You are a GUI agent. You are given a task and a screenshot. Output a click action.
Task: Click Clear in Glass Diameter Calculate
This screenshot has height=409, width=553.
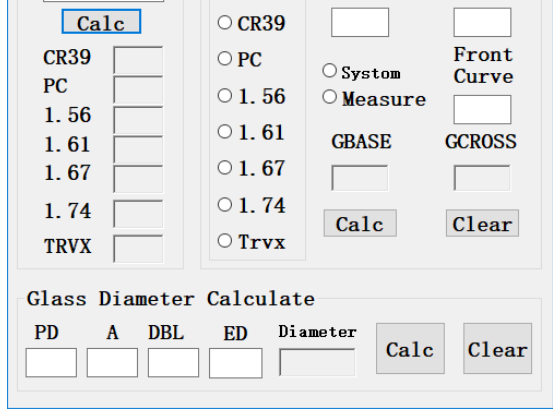coord(497,348)
